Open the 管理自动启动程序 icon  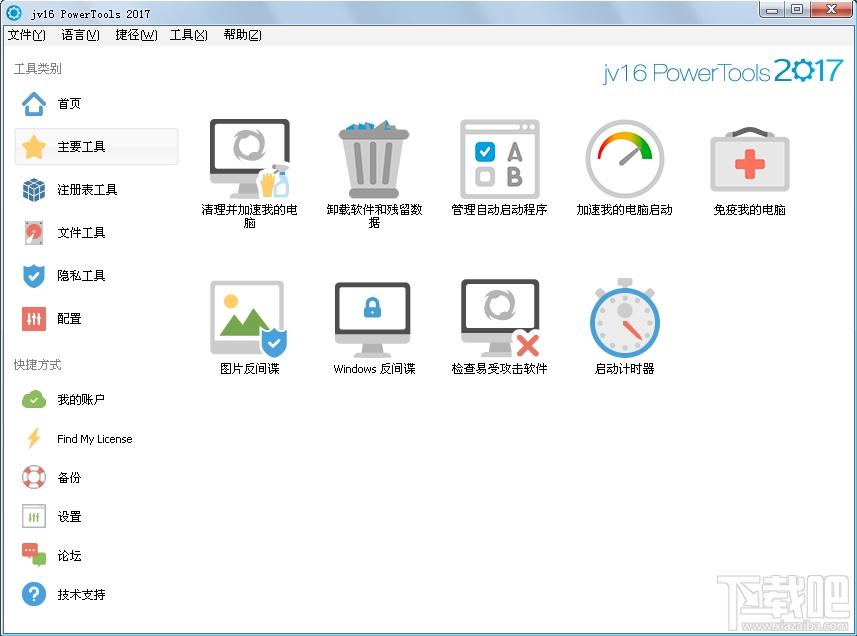[500, 159]
